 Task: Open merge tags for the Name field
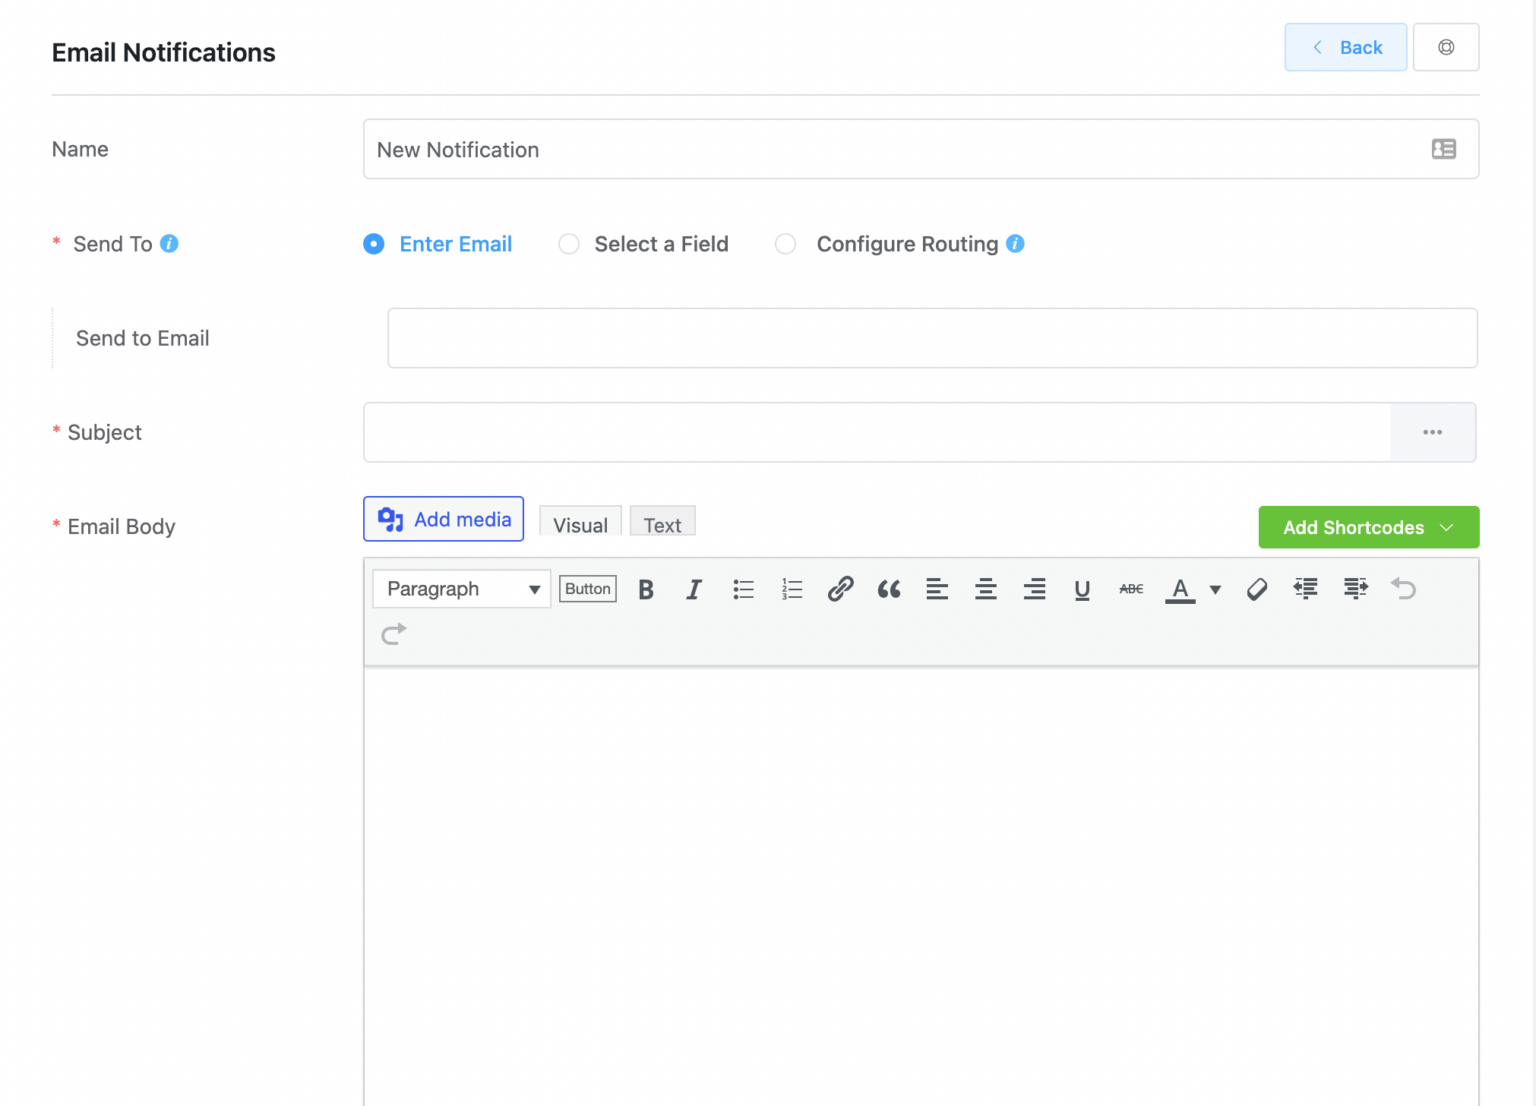pos(1444,149)
